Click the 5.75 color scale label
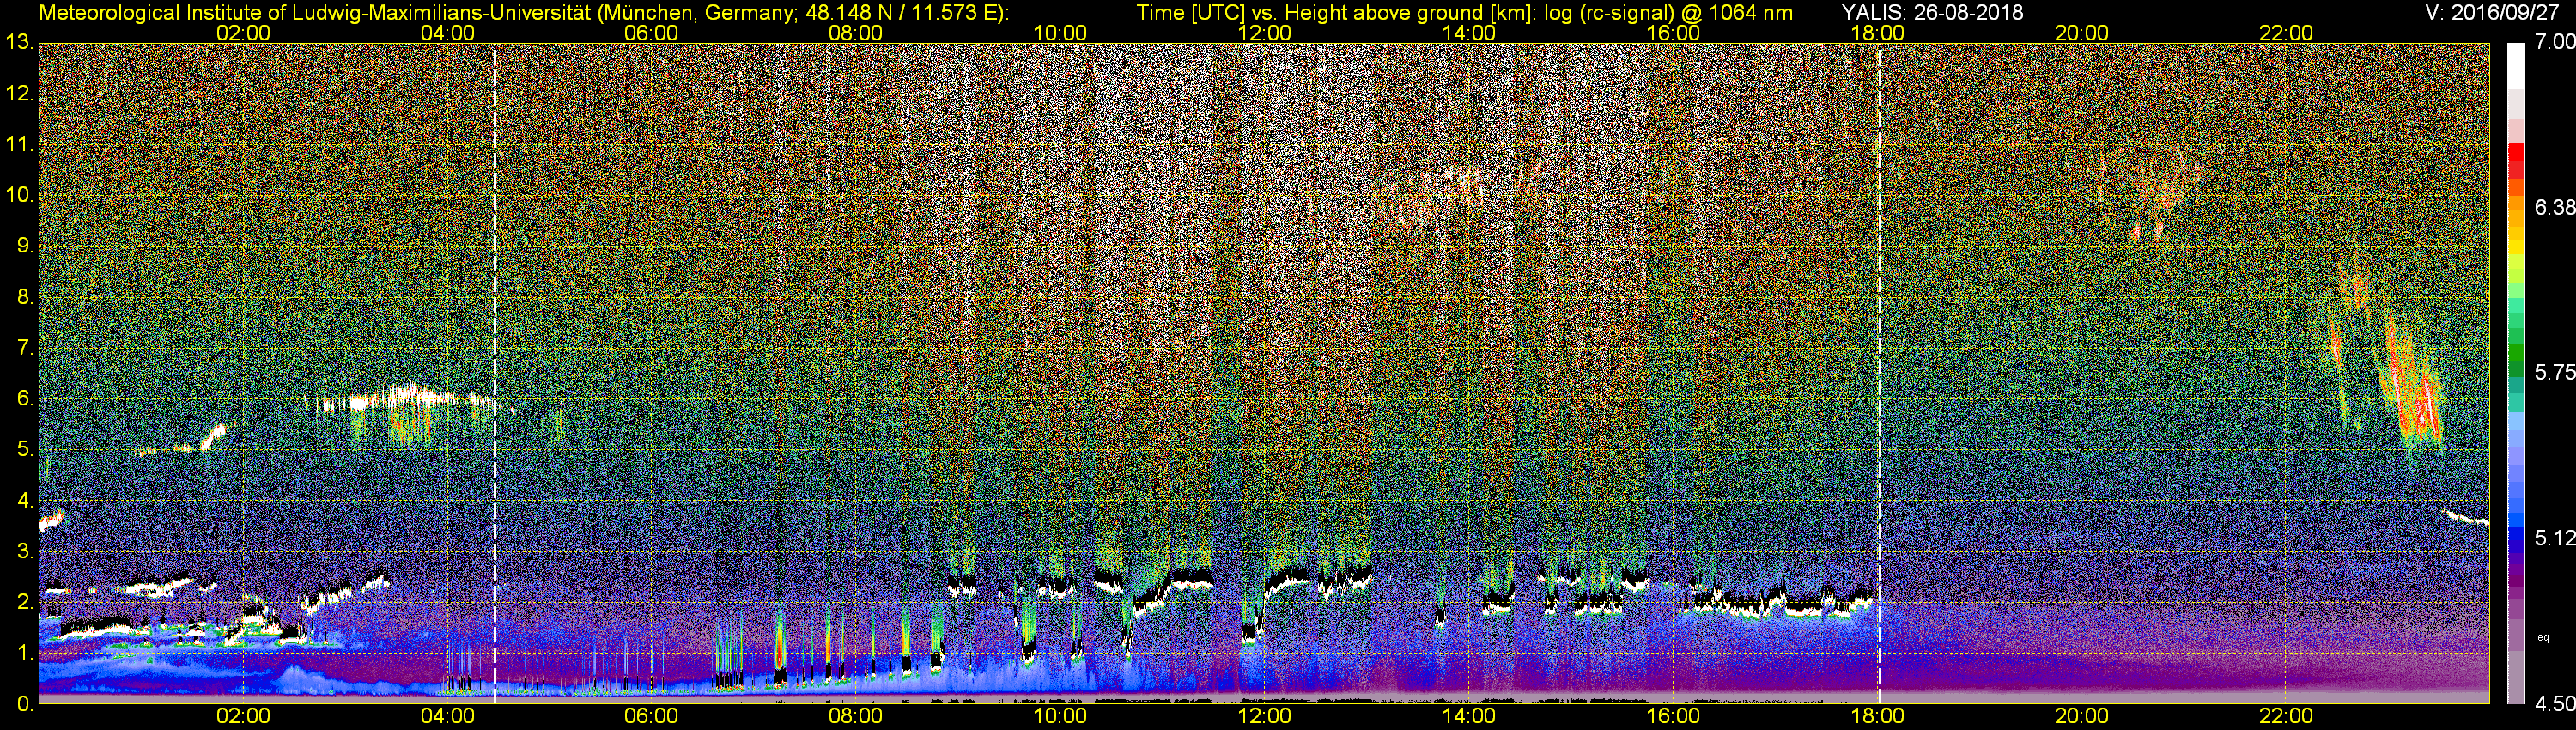Image resolution: width=2576 pixels, height=730 pixels. coord(2554,373)
